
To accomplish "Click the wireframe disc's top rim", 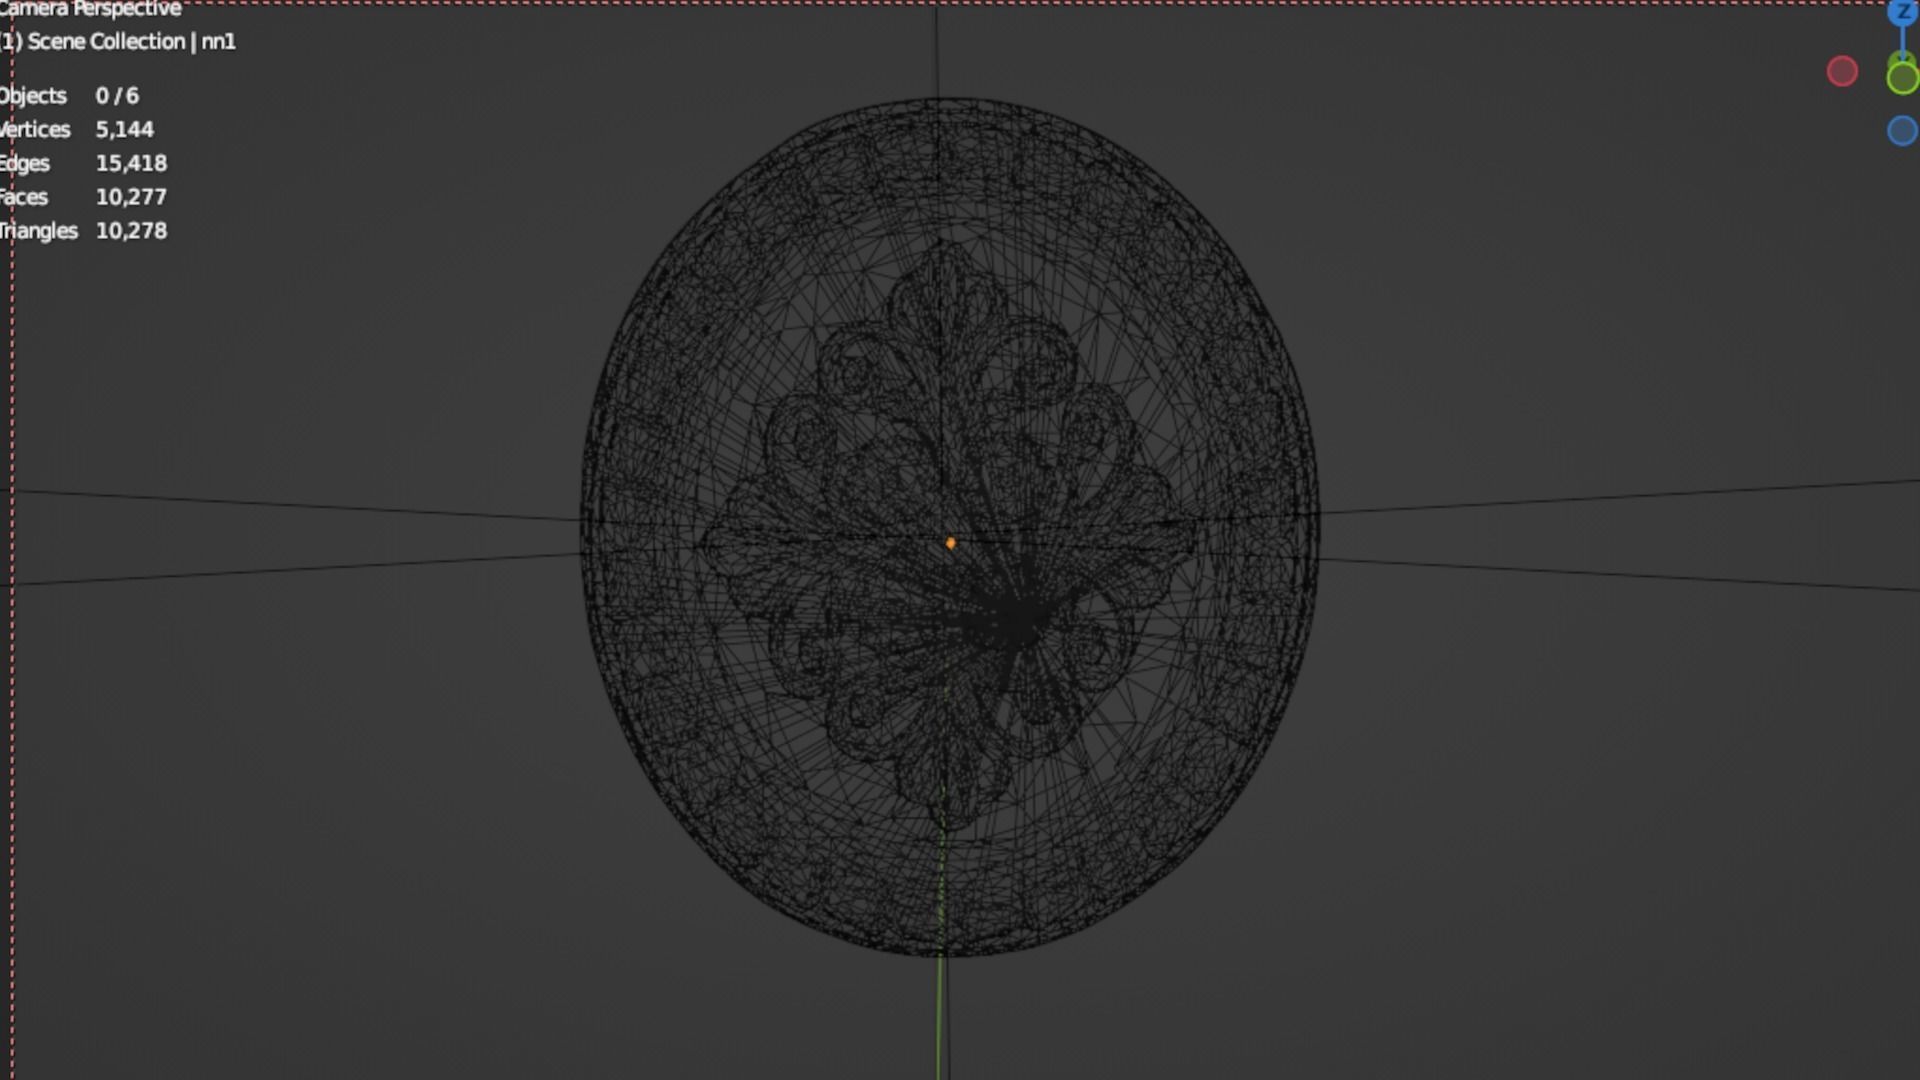I will click(940, 99).
